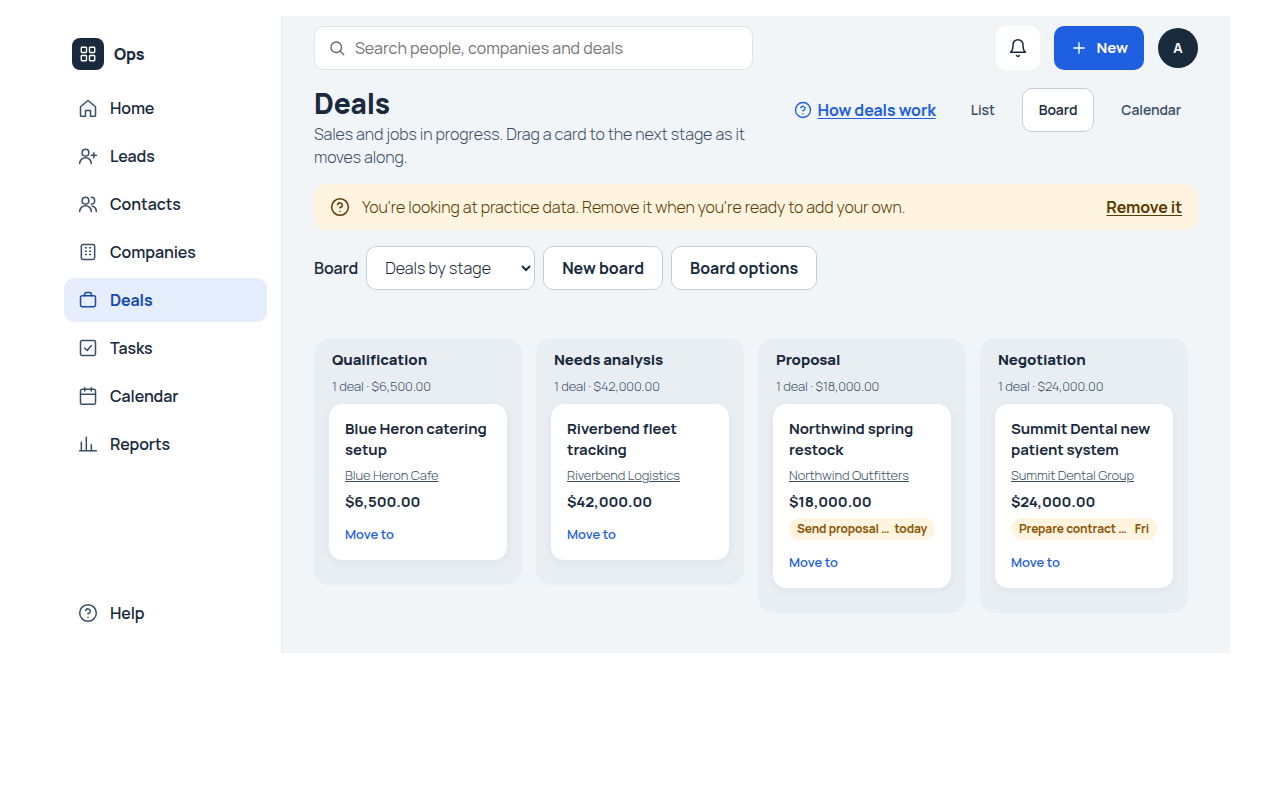Click Move to on Summit Dental card
Viewport: 1280px width, 800px height.
1035,563
